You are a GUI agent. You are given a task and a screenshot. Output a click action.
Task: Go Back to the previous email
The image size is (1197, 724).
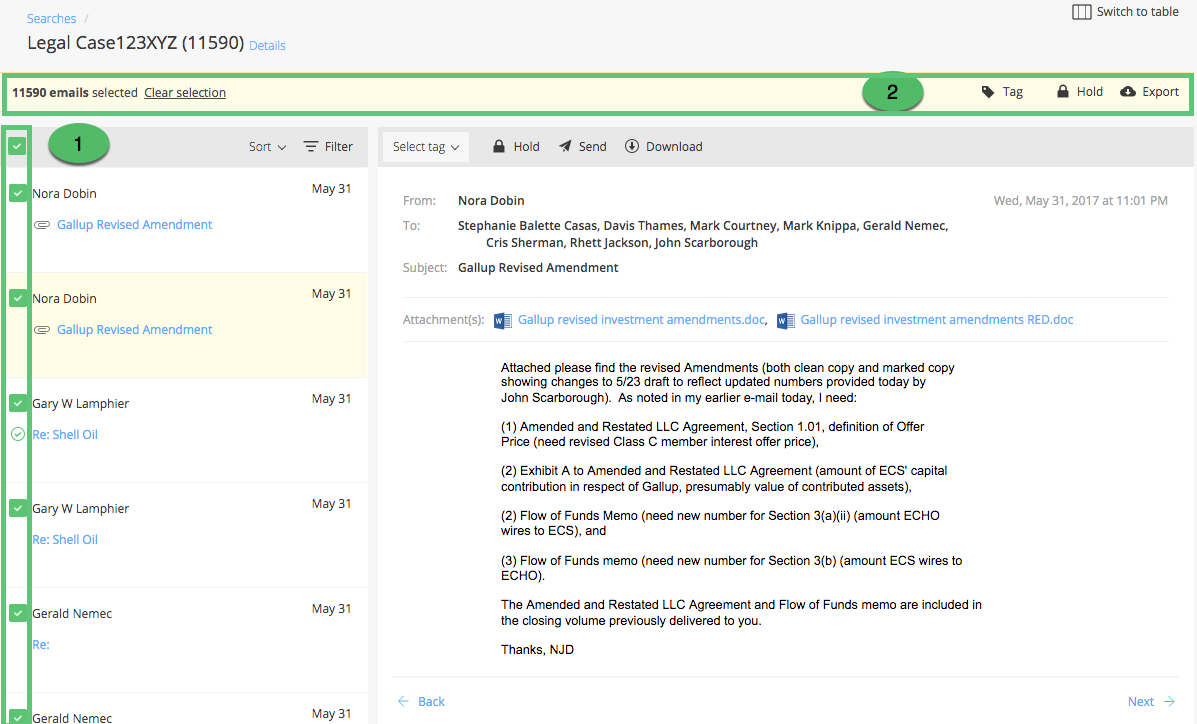coord(421,702)
